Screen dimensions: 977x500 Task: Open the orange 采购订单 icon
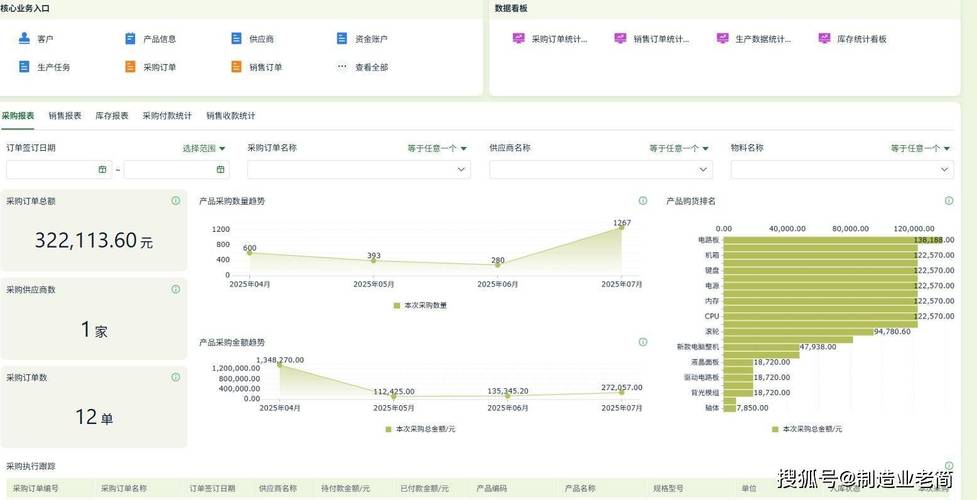pos(130,66)
